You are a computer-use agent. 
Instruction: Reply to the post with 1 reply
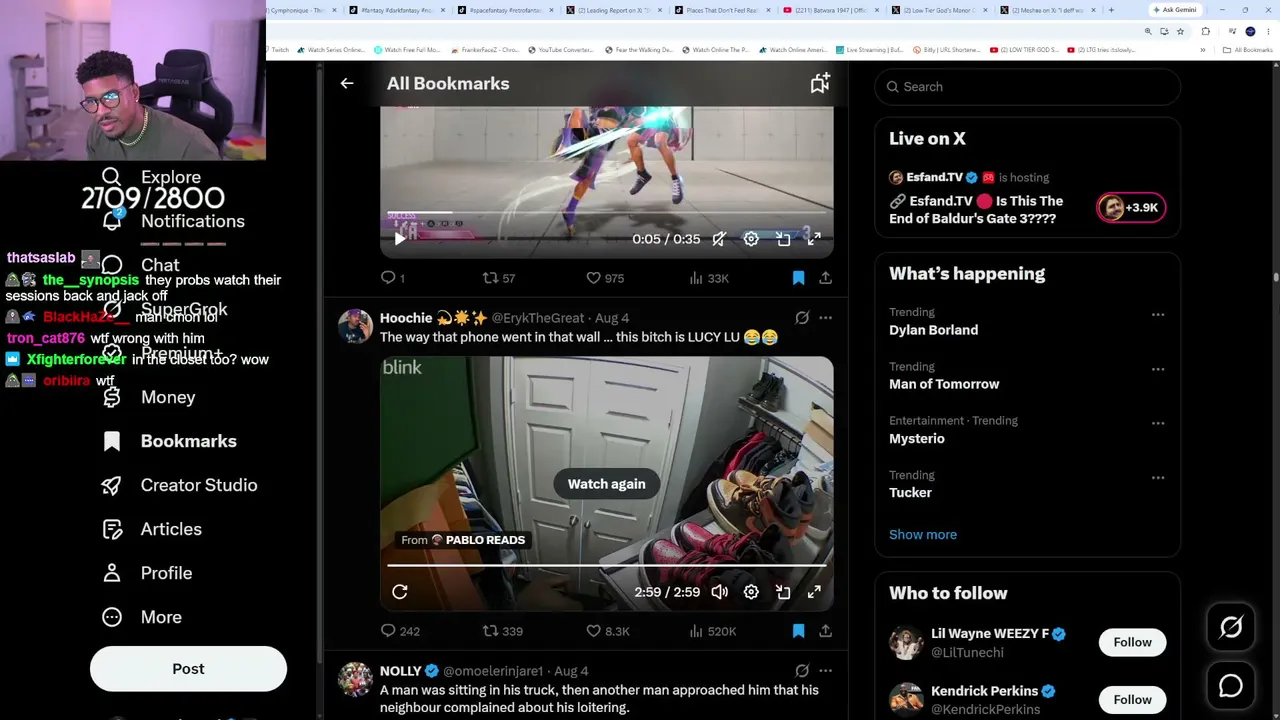pos(393,278)
